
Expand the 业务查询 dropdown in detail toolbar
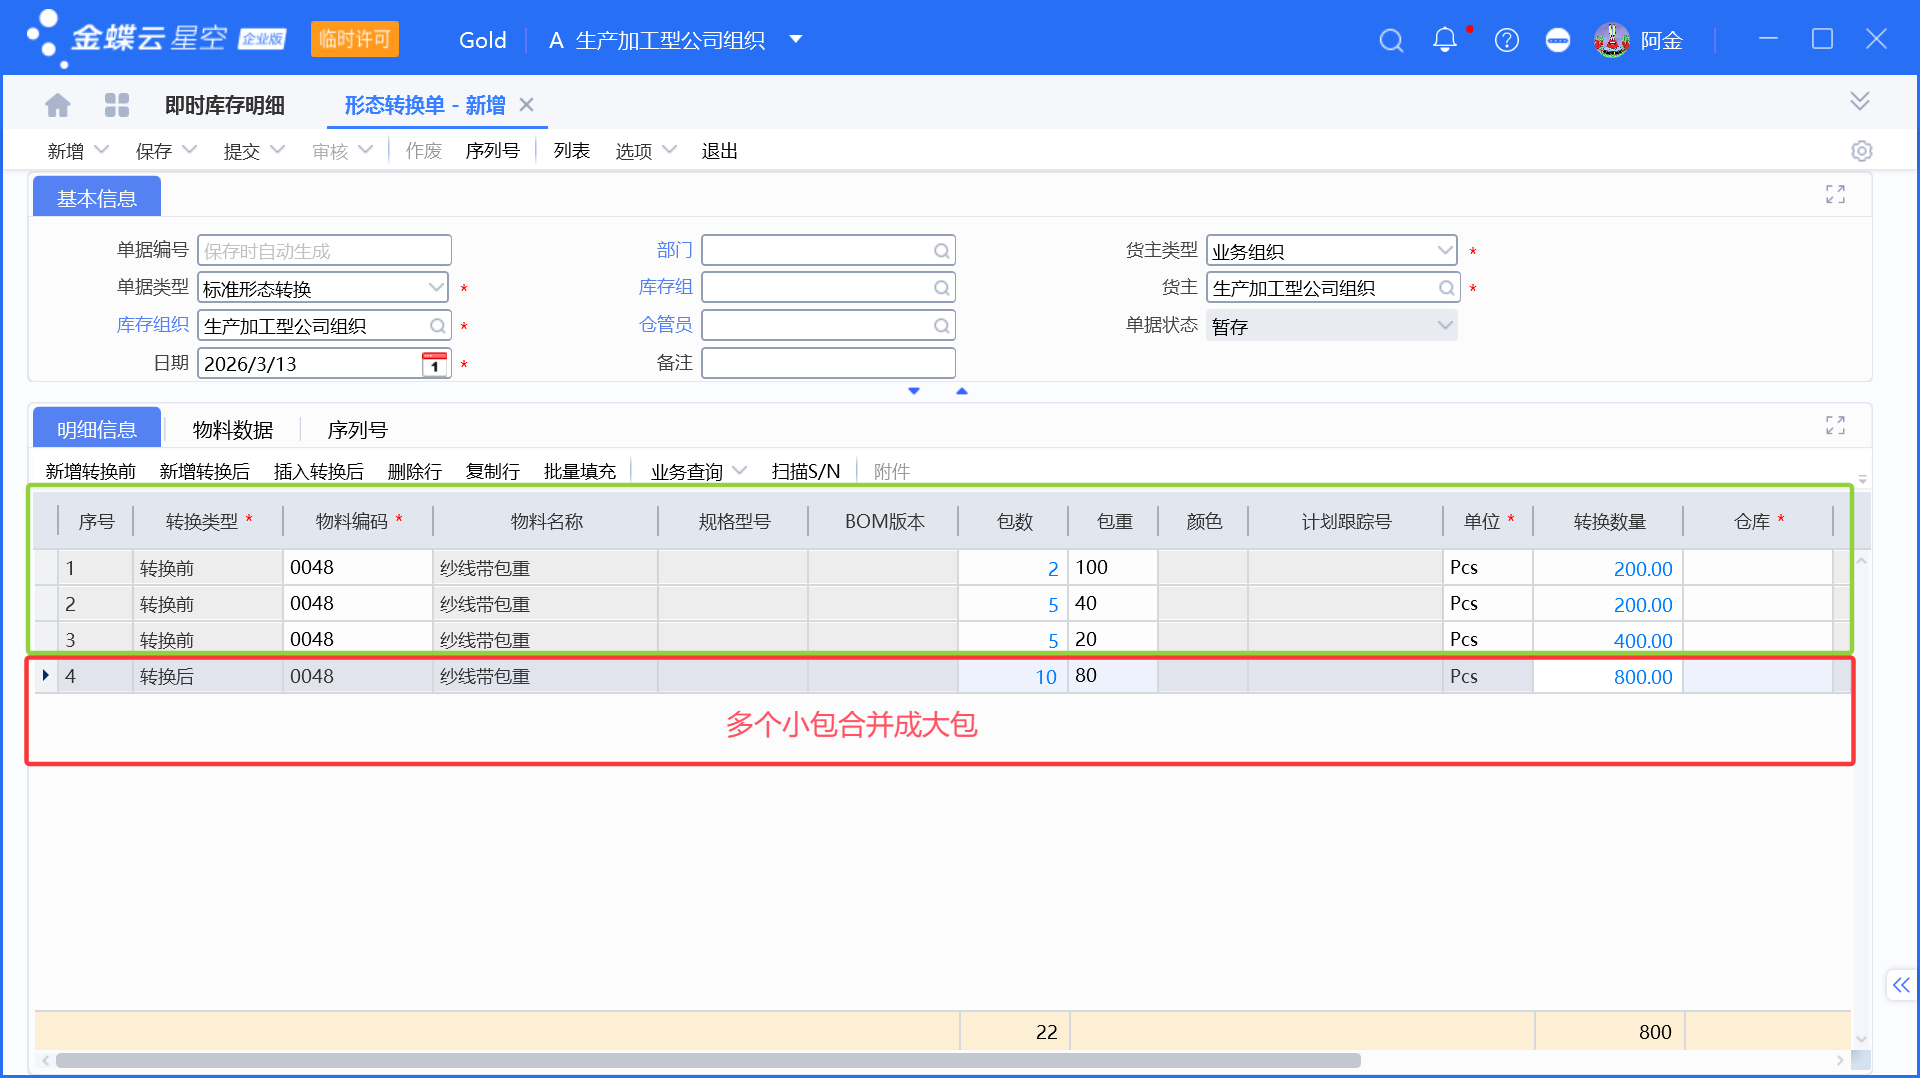[x=739, y=470]
